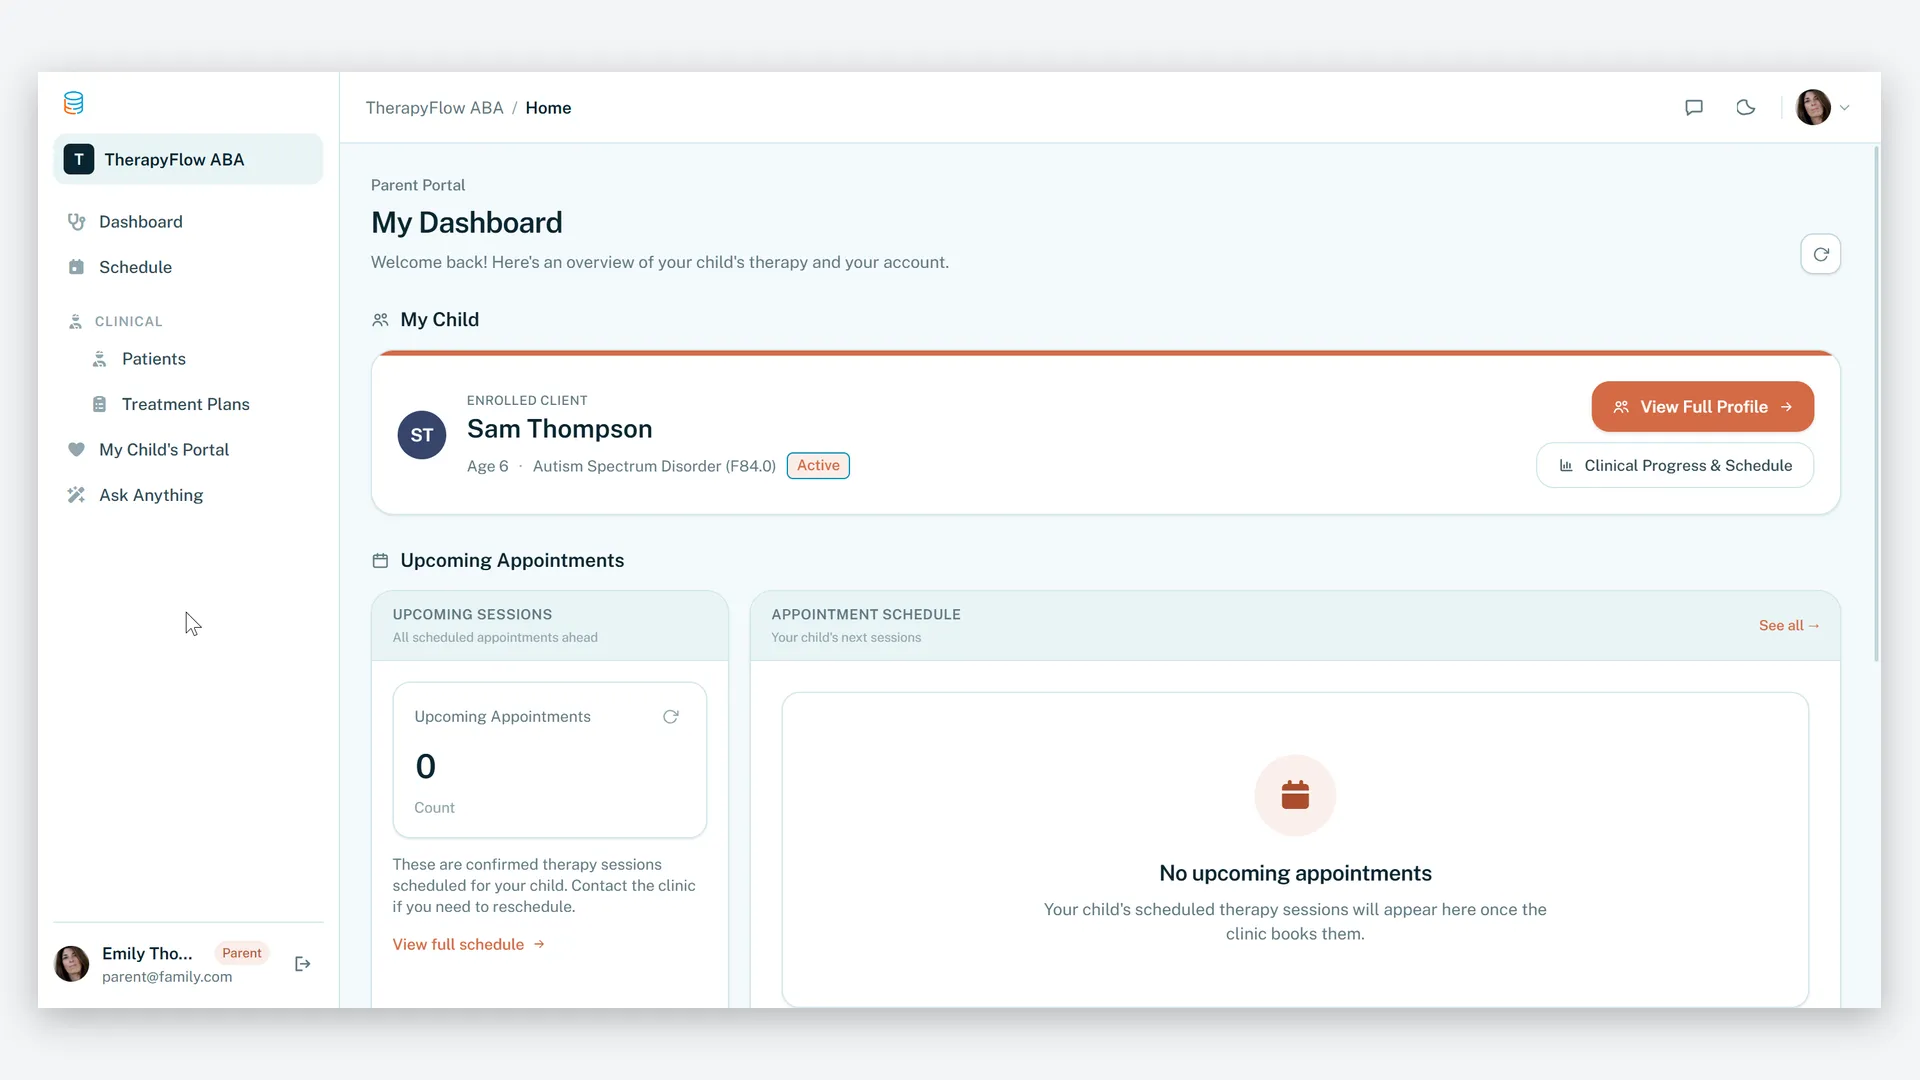Click View Full Profile button

[x=1702, y=407]
